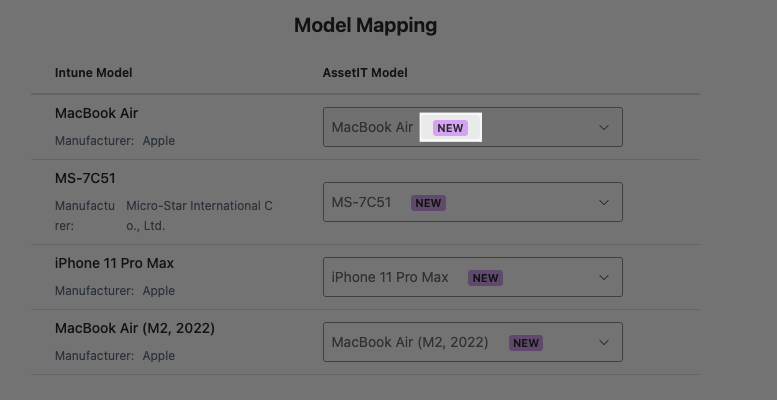Click the Intune model name MacBook Air
The image size is (777, 400).
coord(97,114)
